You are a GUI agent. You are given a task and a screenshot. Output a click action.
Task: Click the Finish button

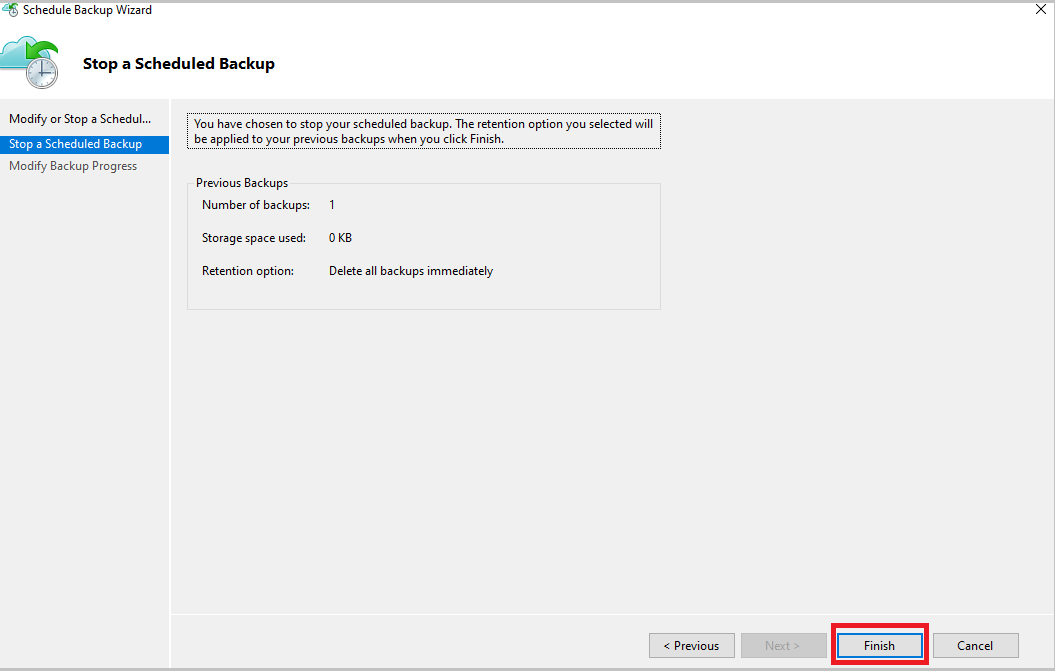click(x=879, y=645)
